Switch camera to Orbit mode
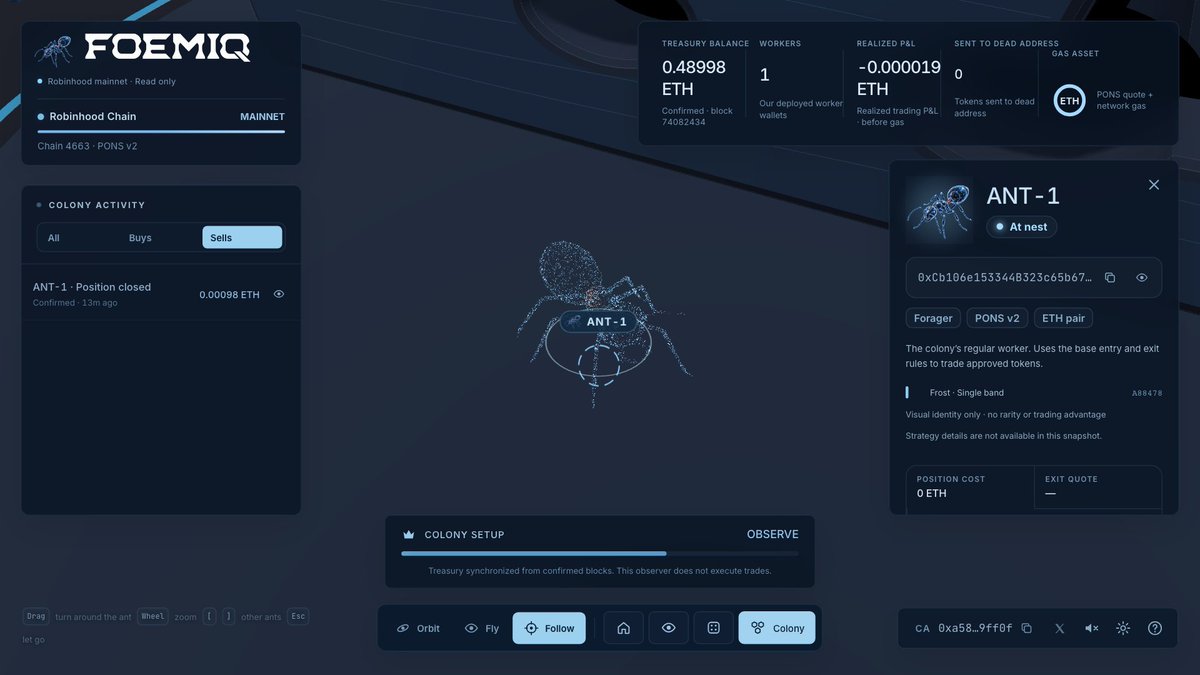This screenshot has width=1200, height=675. [x=418, y=628]
